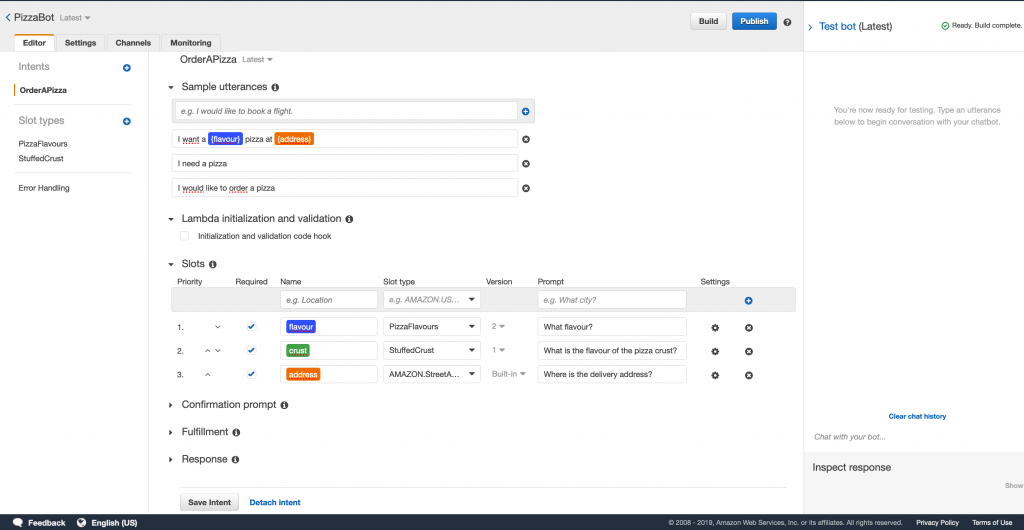Add a new intent with plus icon
This screenshot has width=1024, height=530.
tap(126, 68)
